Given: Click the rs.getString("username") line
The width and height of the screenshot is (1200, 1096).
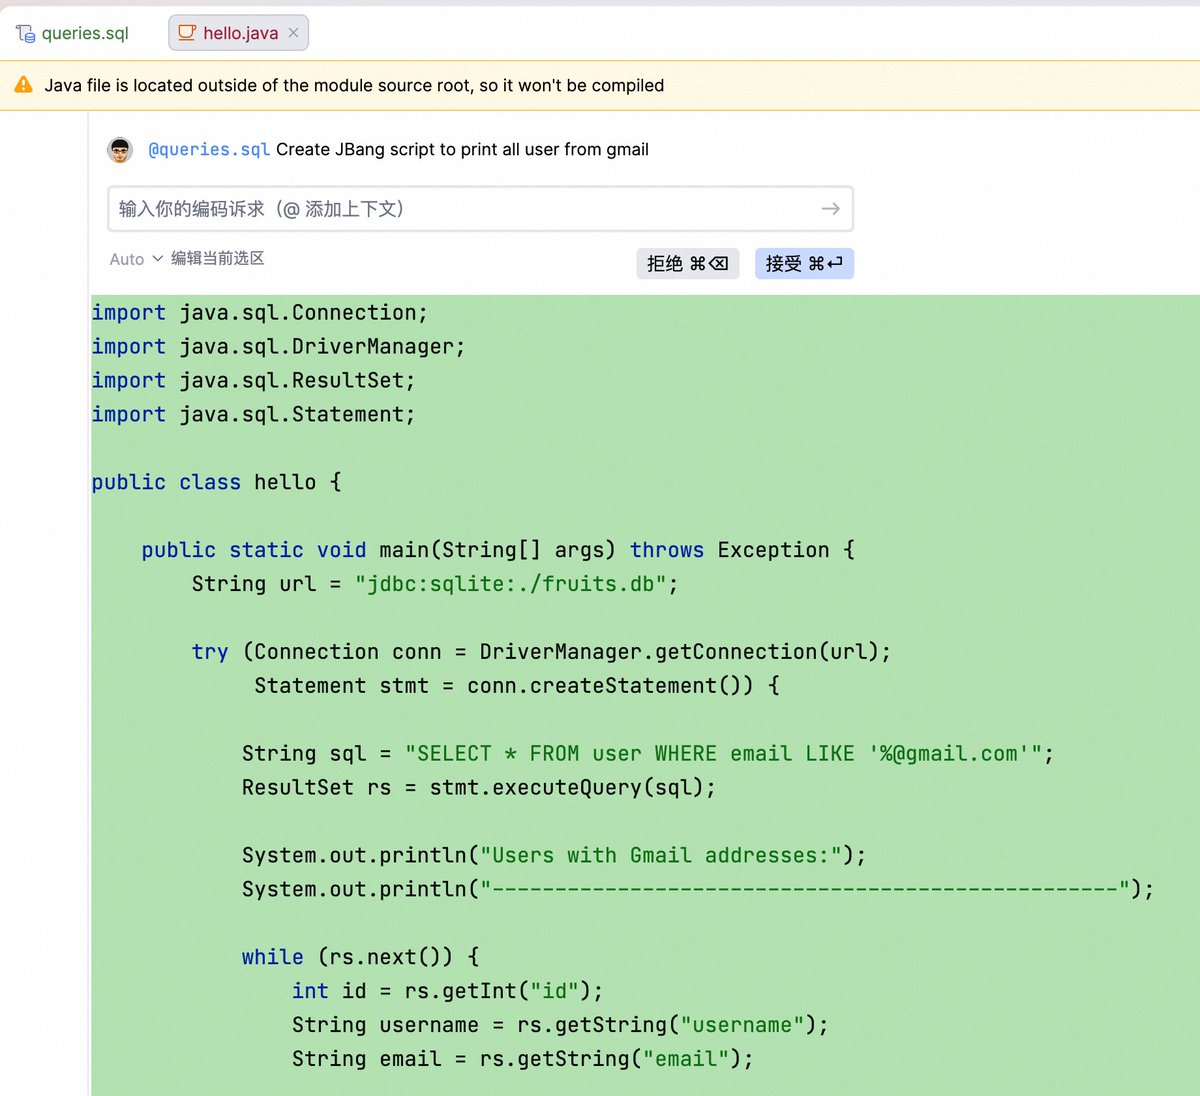Looking at the screenshot, I should point(560,1025).
